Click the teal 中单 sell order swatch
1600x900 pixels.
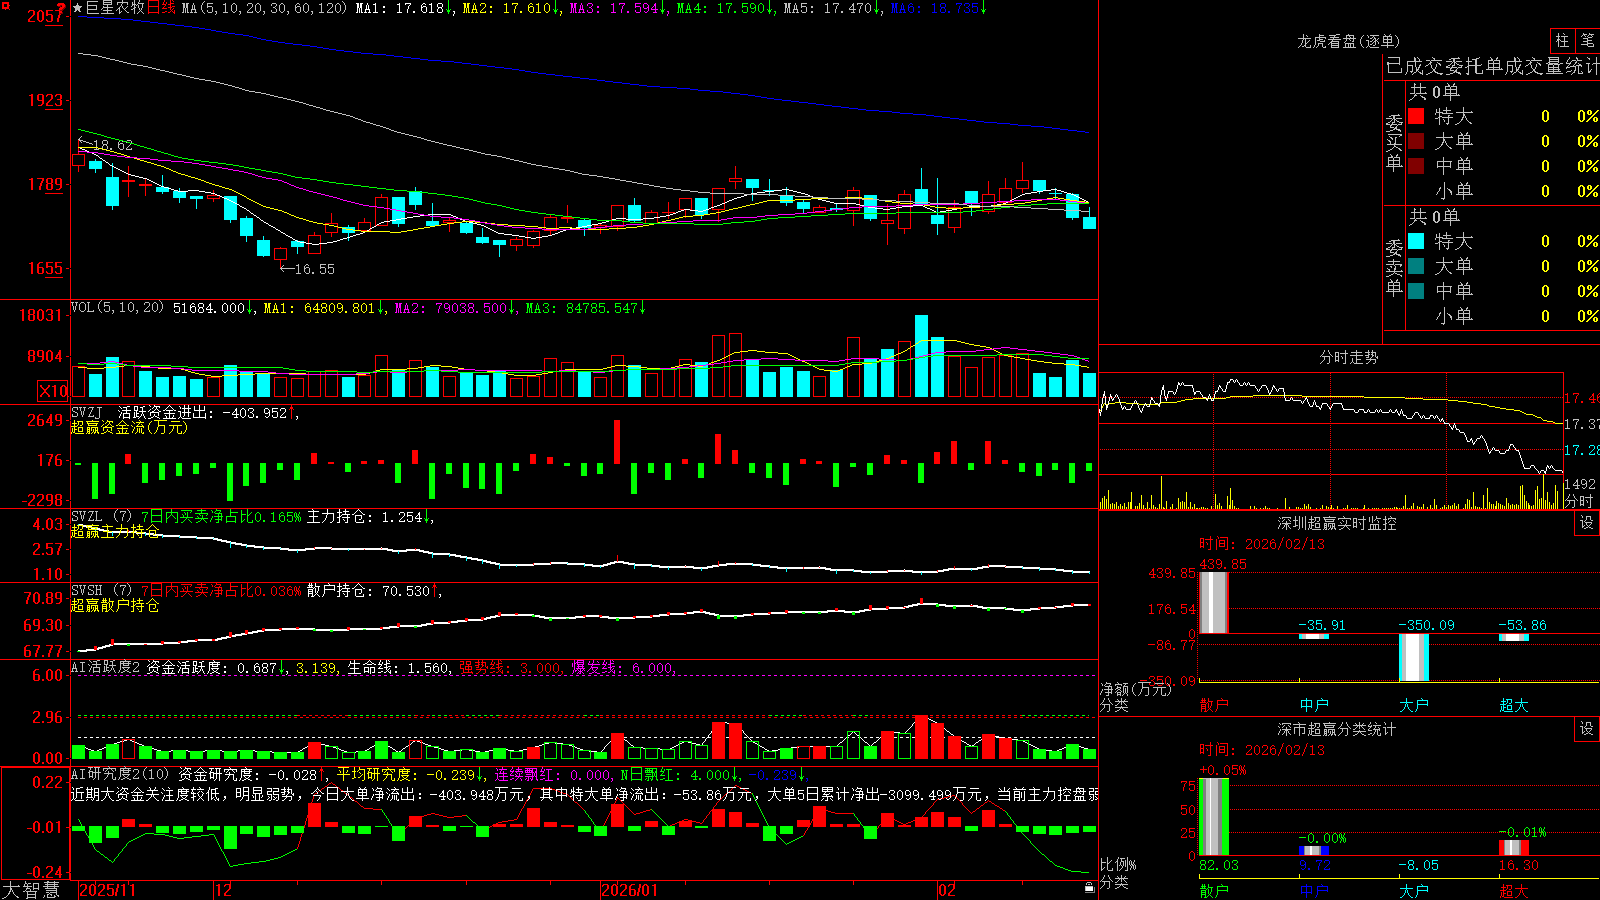(1416, 291)
